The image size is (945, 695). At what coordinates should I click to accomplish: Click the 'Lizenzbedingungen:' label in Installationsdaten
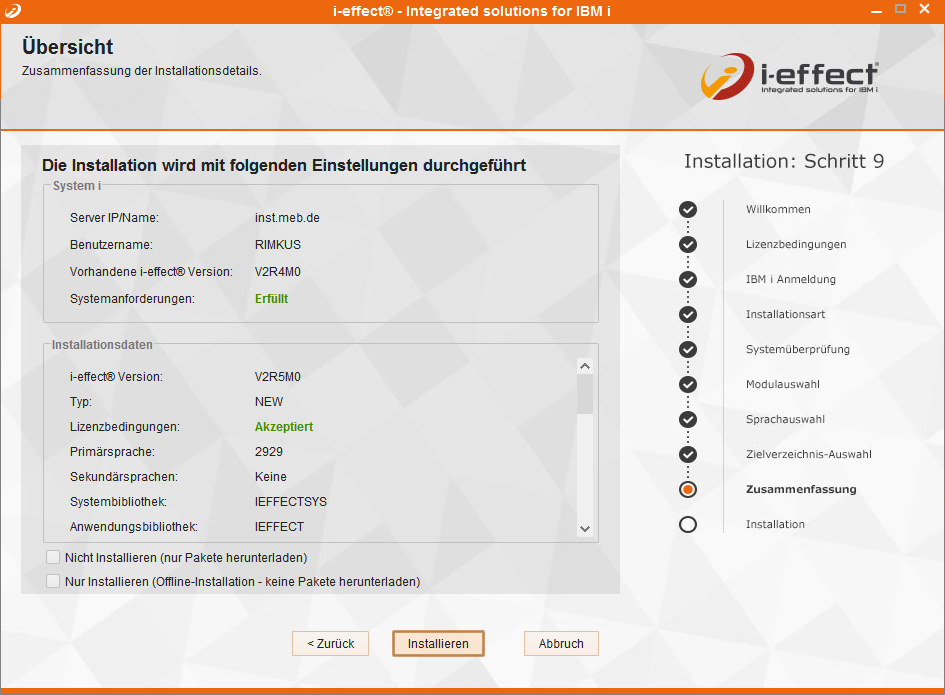[x=125, y=427]
